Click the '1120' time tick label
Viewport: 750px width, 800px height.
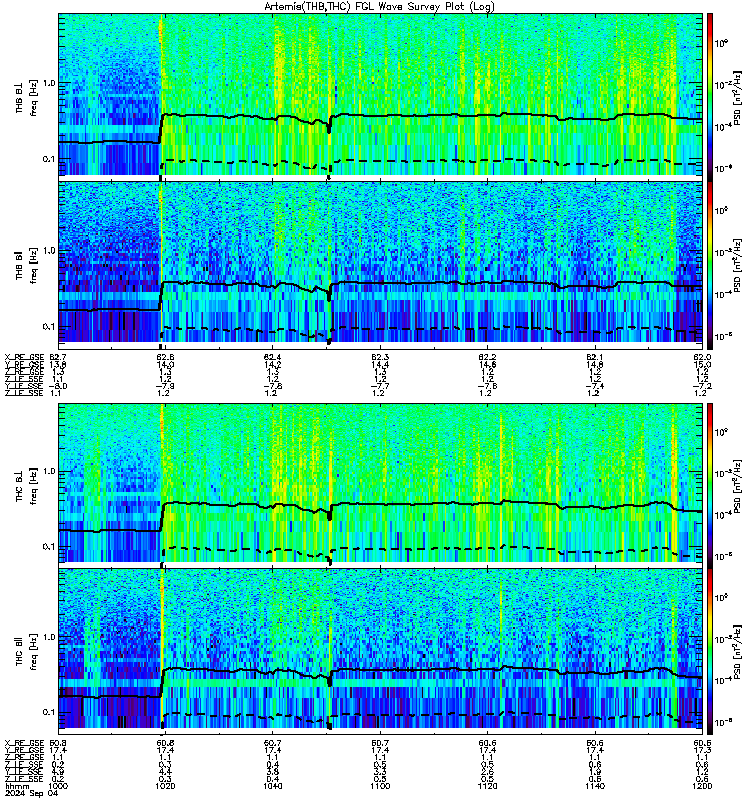click(x=487, y=786)
